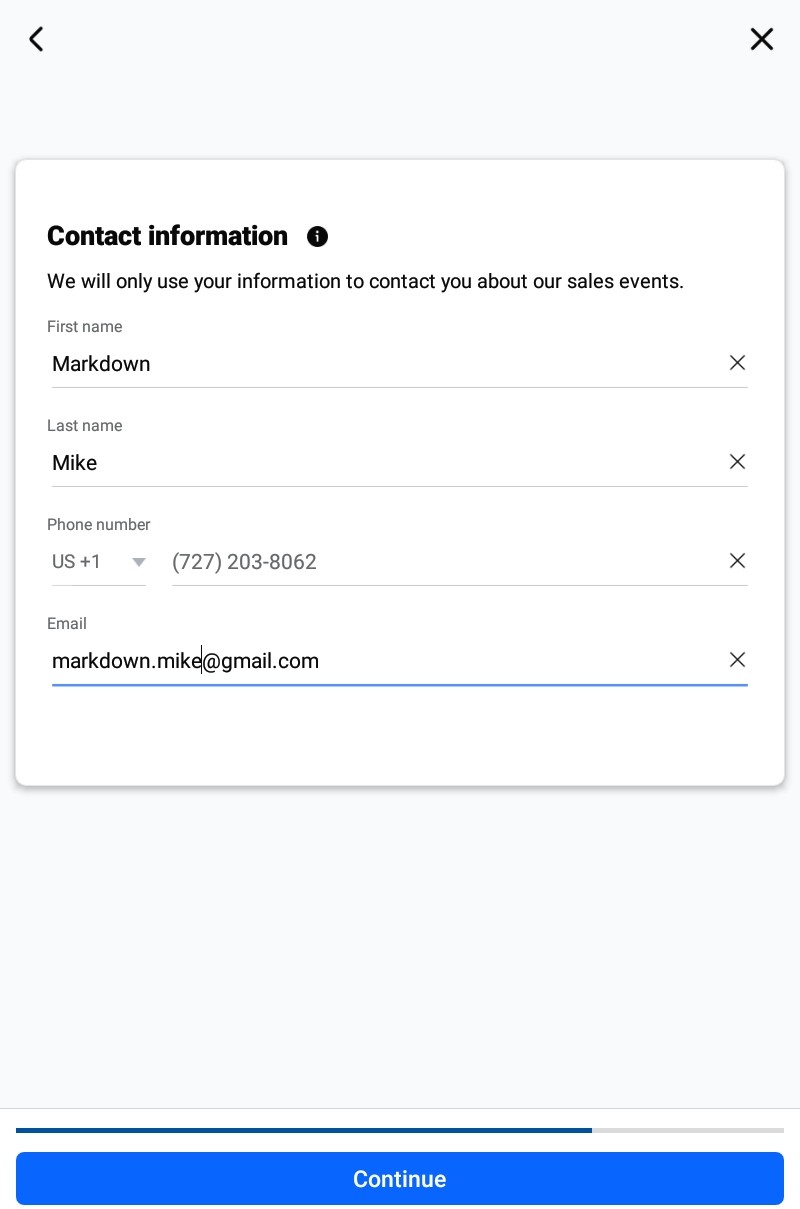Click the Phone number label
Screen dimensions: 800x1209
tap(98, 525)
